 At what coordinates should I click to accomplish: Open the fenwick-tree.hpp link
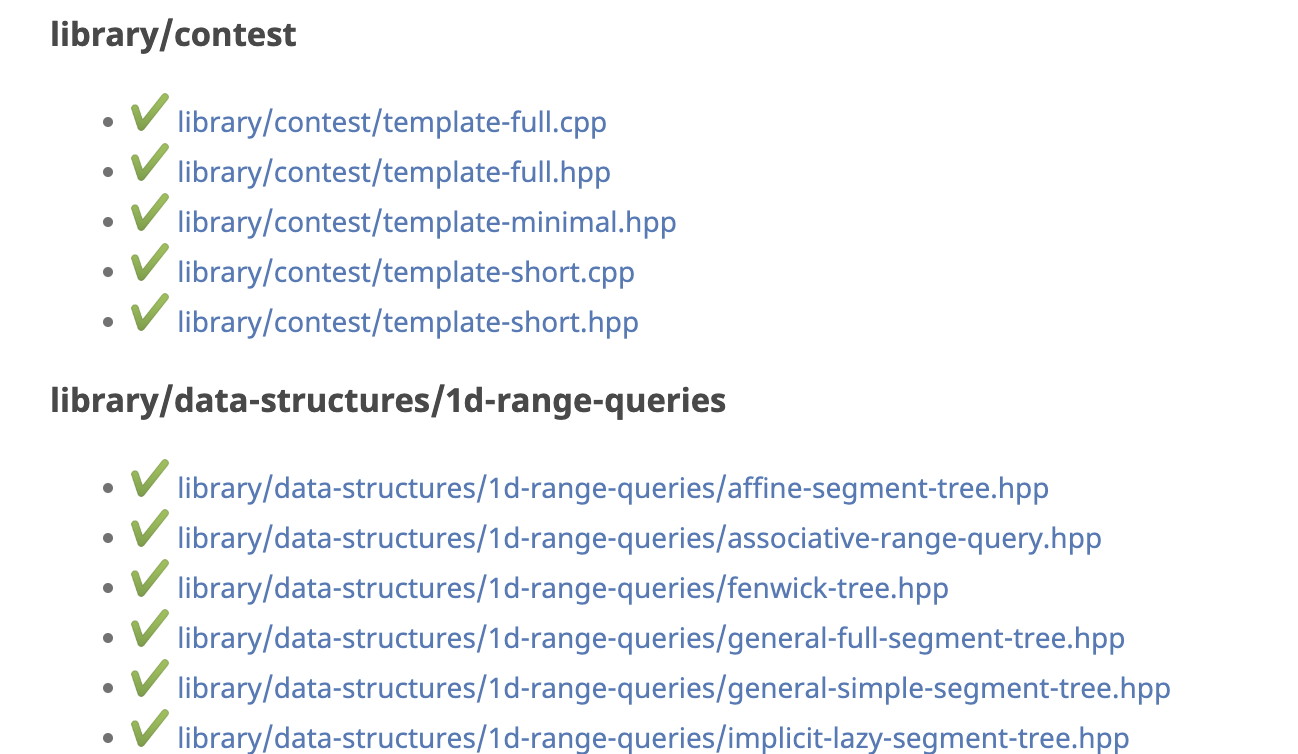[563, 588]
